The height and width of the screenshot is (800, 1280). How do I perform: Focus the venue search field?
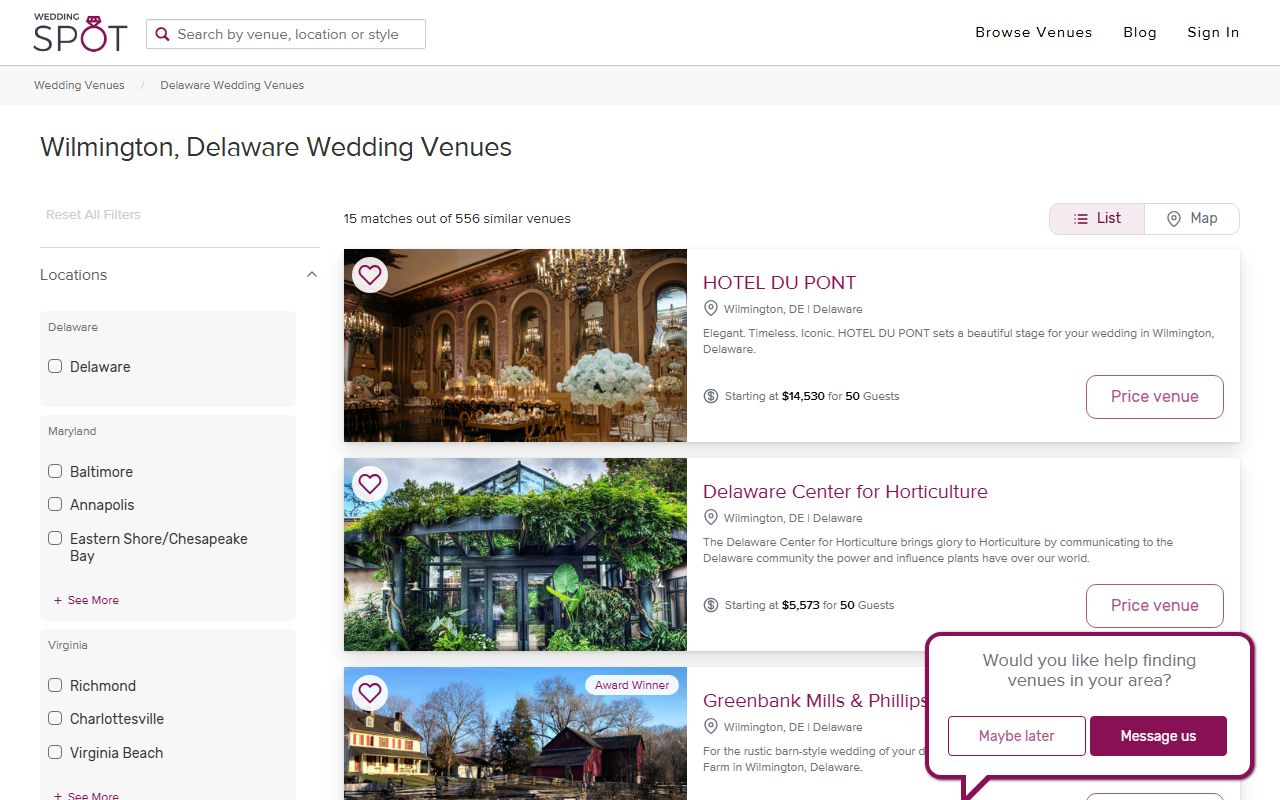click(286, 34)
